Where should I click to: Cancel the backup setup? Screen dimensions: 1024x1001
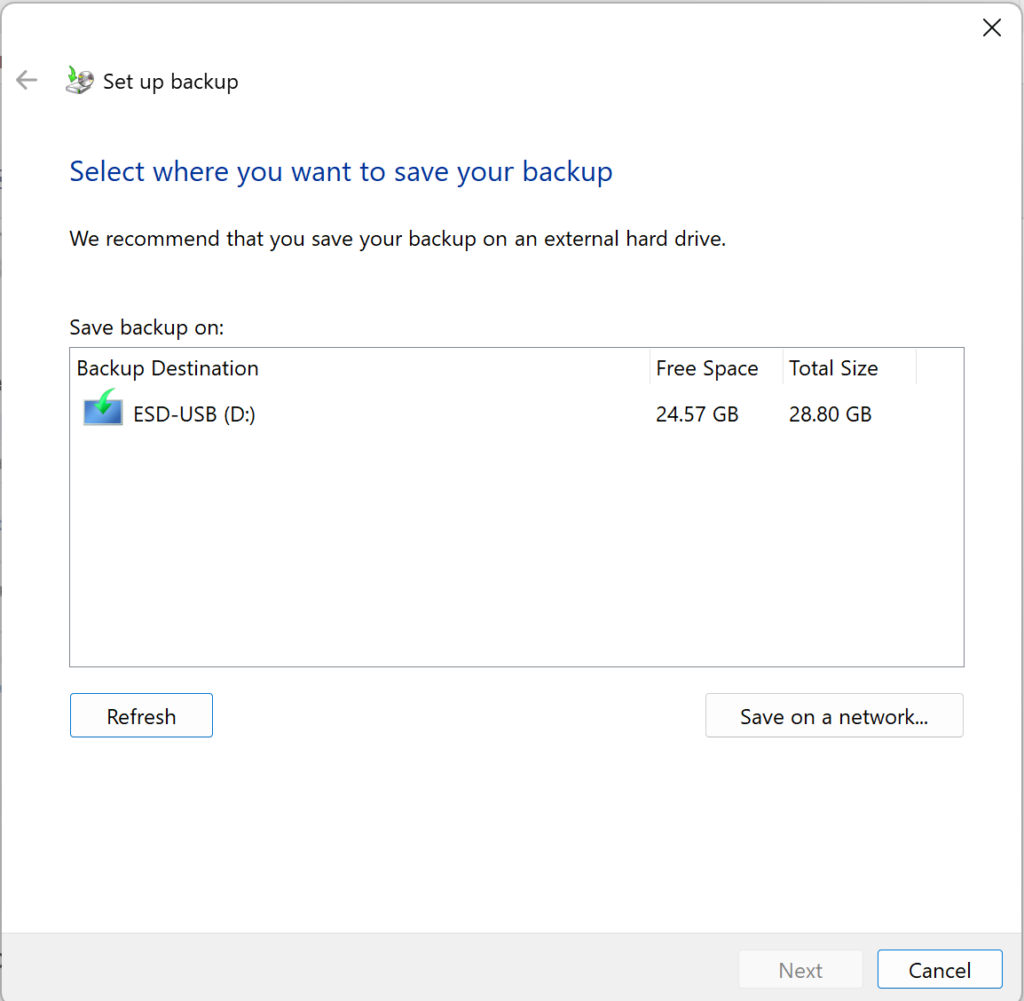(x=939, y=970)
